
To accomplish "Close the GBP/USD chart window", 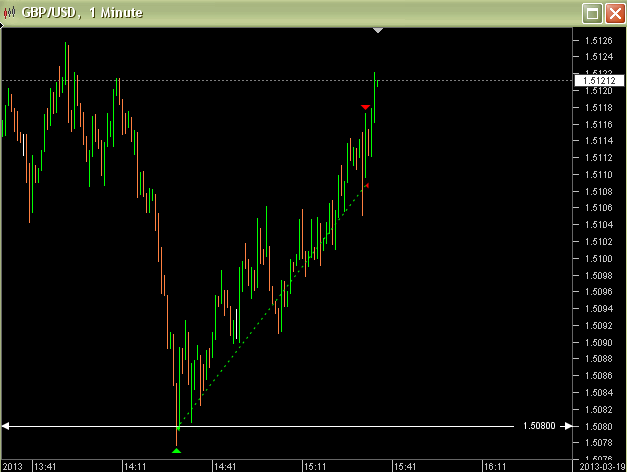I will (x=615, y=14).
